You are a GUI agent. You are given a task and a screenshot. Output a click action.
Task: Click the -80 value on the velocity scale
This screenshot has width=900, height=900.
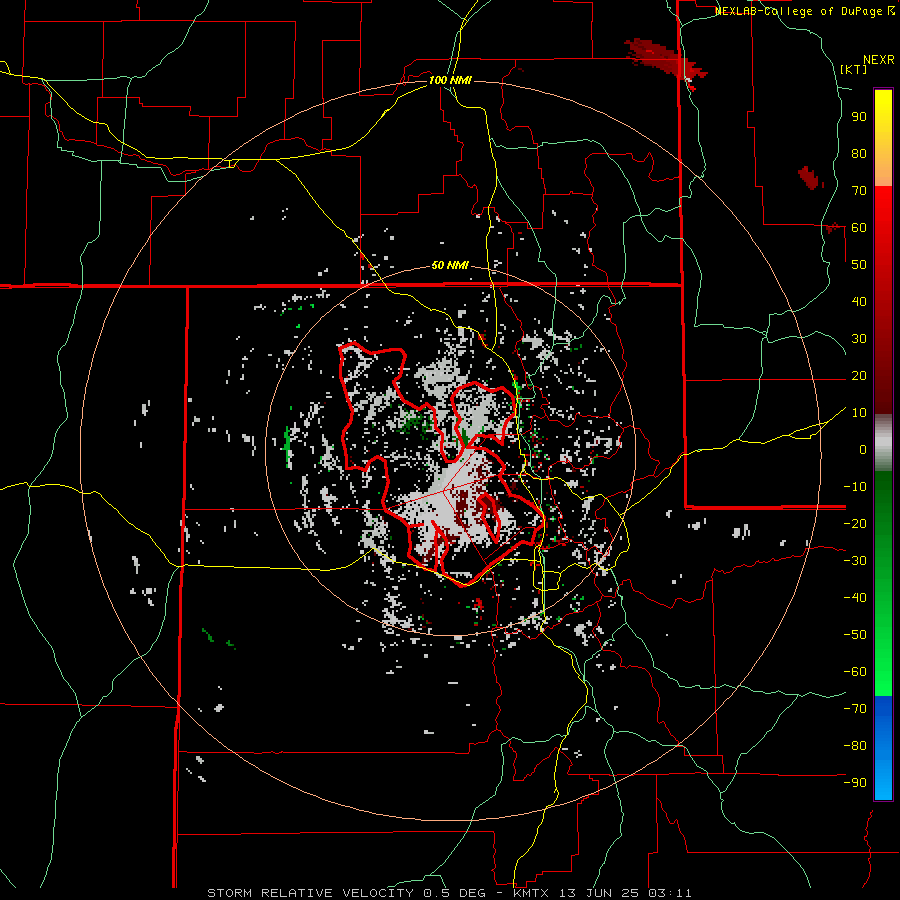[x=855, y=746]
